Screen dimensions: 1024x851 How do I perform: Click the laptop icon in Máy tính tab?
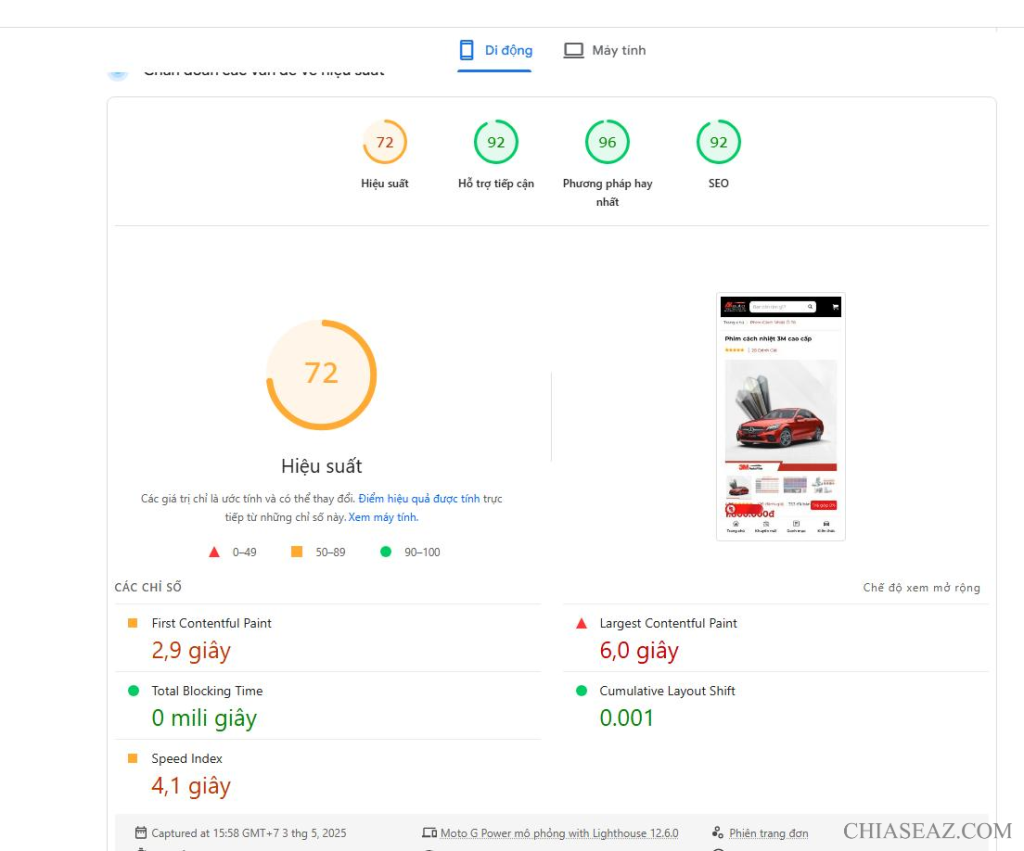click(573, 50)
